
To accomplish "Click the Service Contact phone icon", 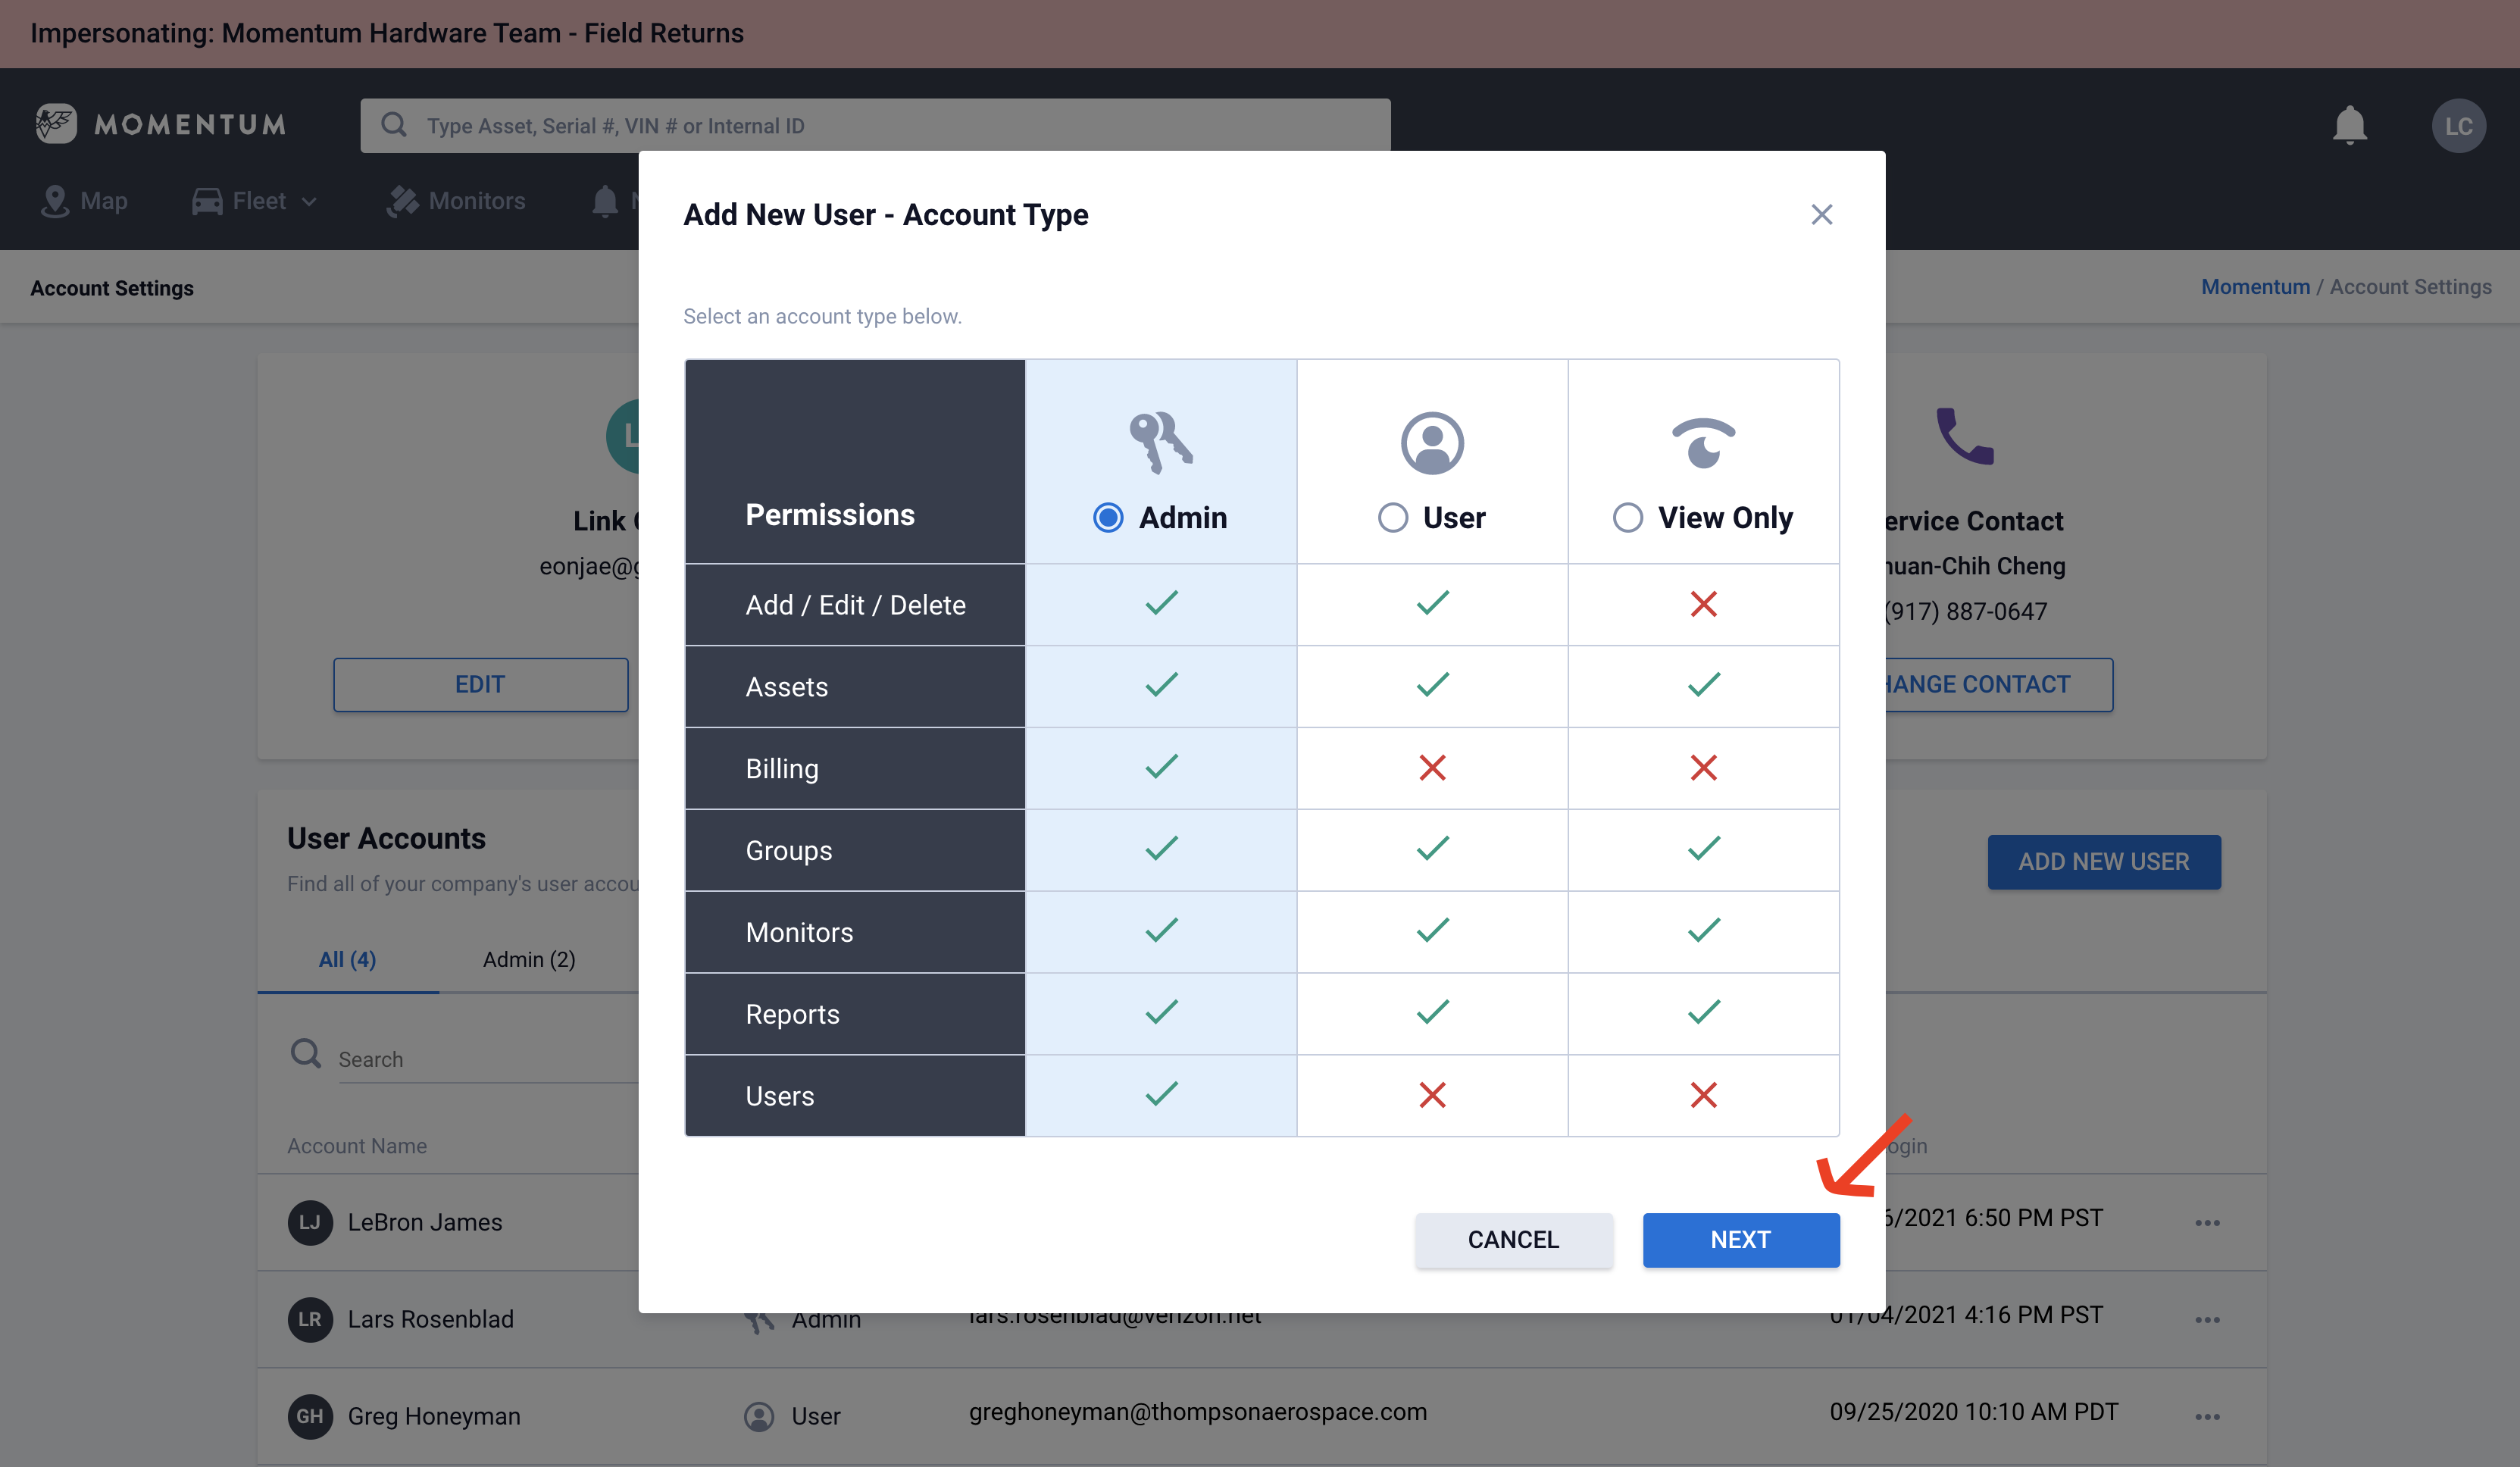I will [x=1964, y=436].
